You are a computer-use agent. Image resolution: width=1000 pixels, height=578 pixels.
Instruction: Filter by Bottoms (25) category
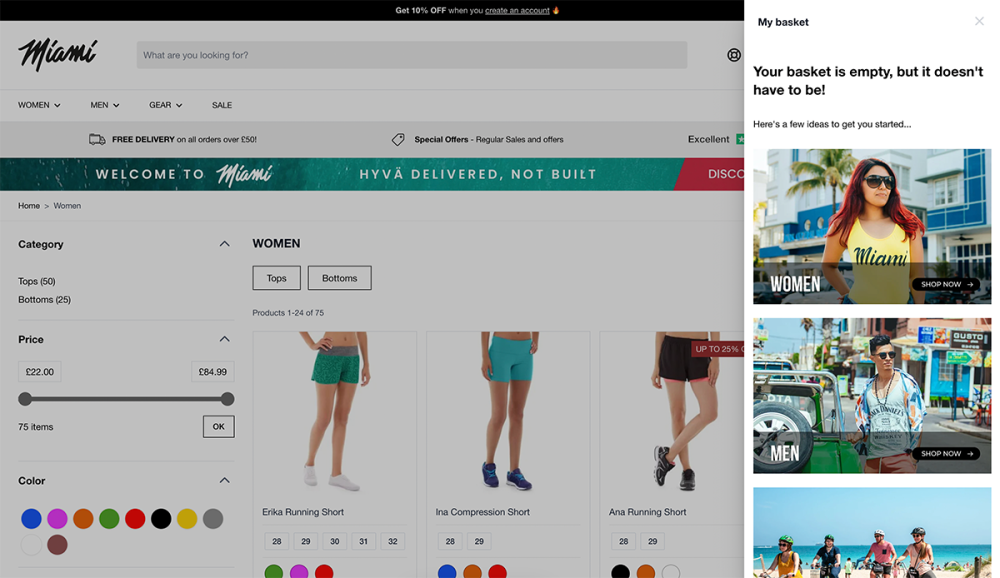(44, 300)
